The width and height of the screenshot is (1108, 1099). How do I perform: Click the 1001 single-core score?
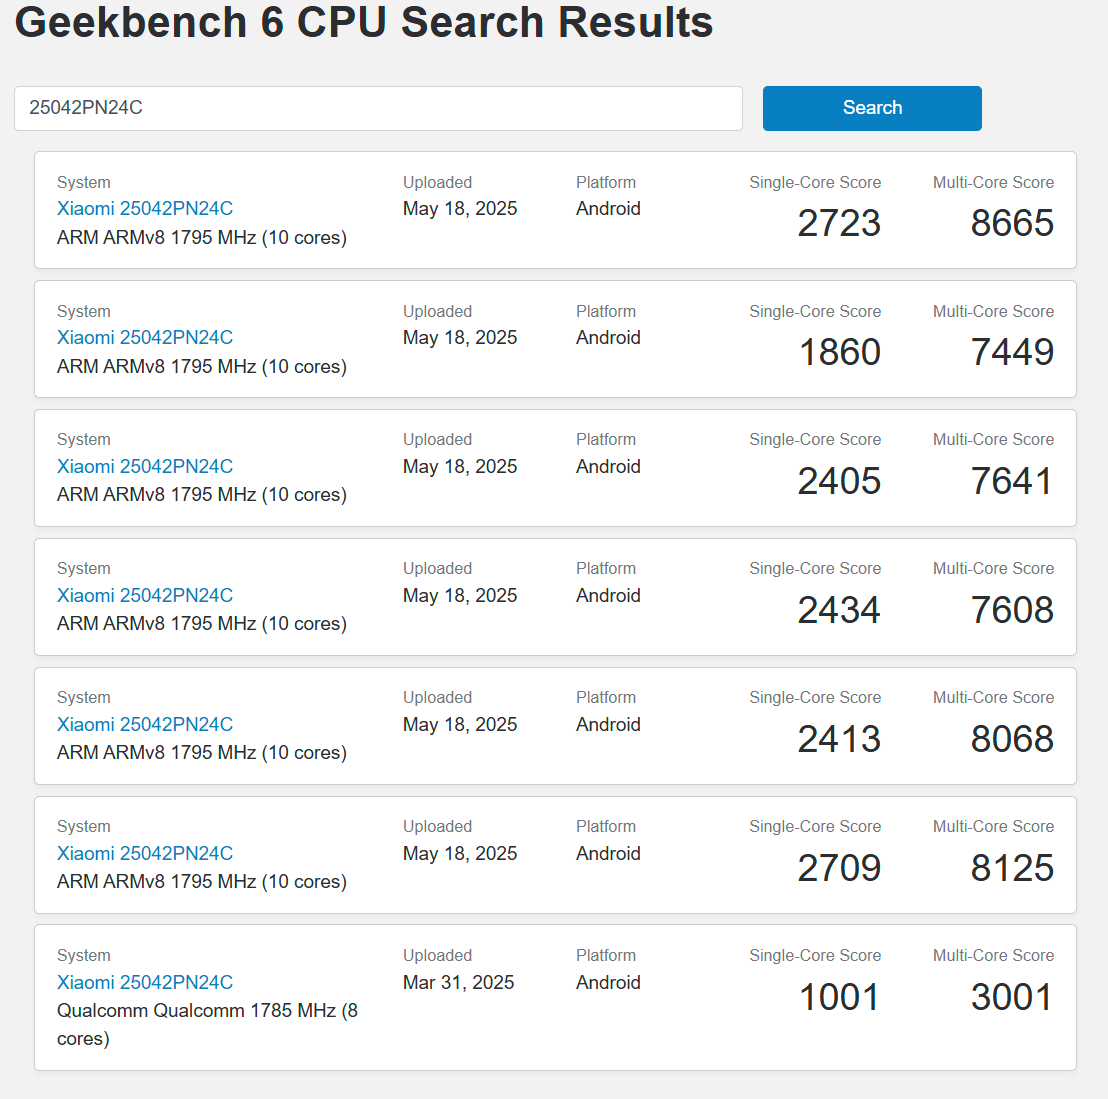pyautogui.click(x=840, y=997)
